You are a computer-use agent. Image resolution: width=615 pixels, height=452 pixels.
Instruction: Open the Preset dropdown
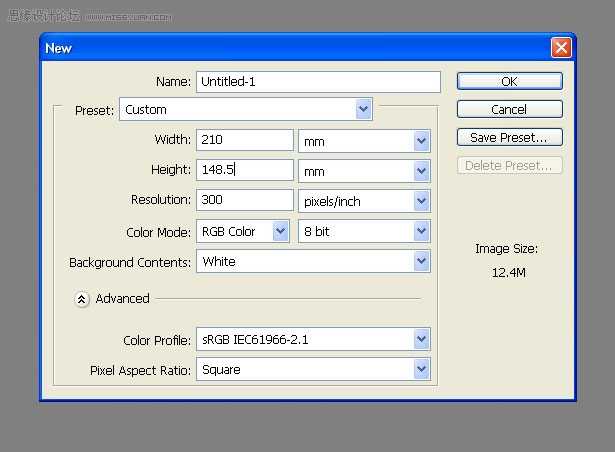point(245,109)
